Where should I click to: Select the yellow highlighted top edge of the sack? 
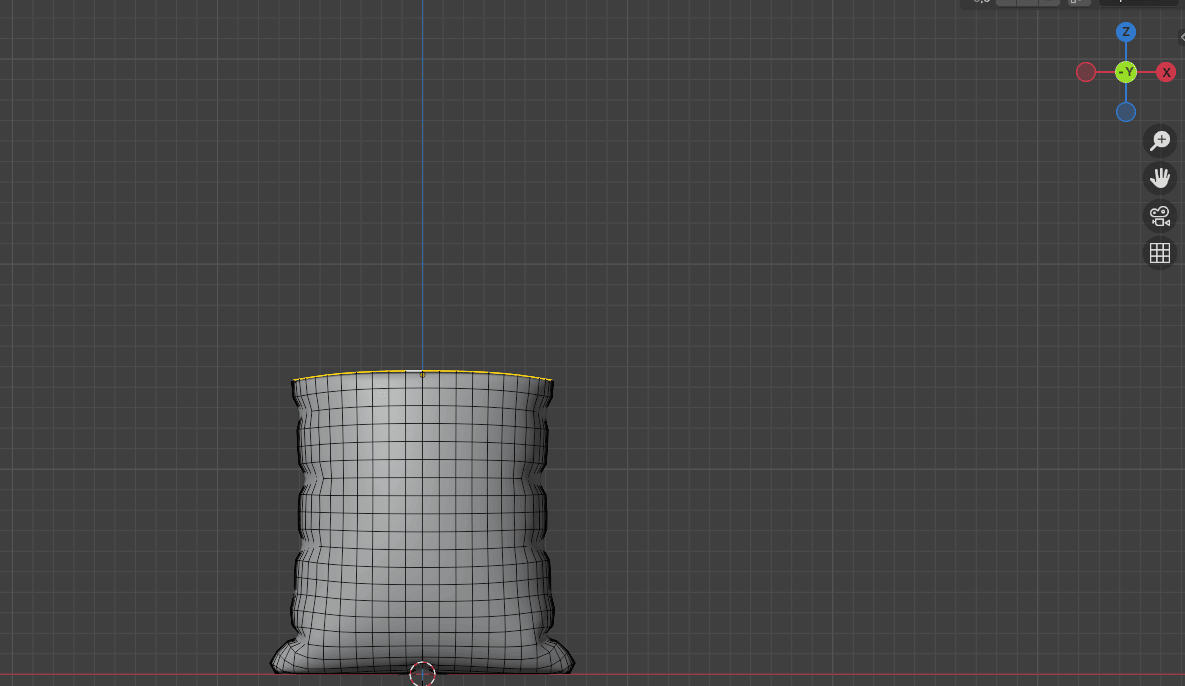480,373
